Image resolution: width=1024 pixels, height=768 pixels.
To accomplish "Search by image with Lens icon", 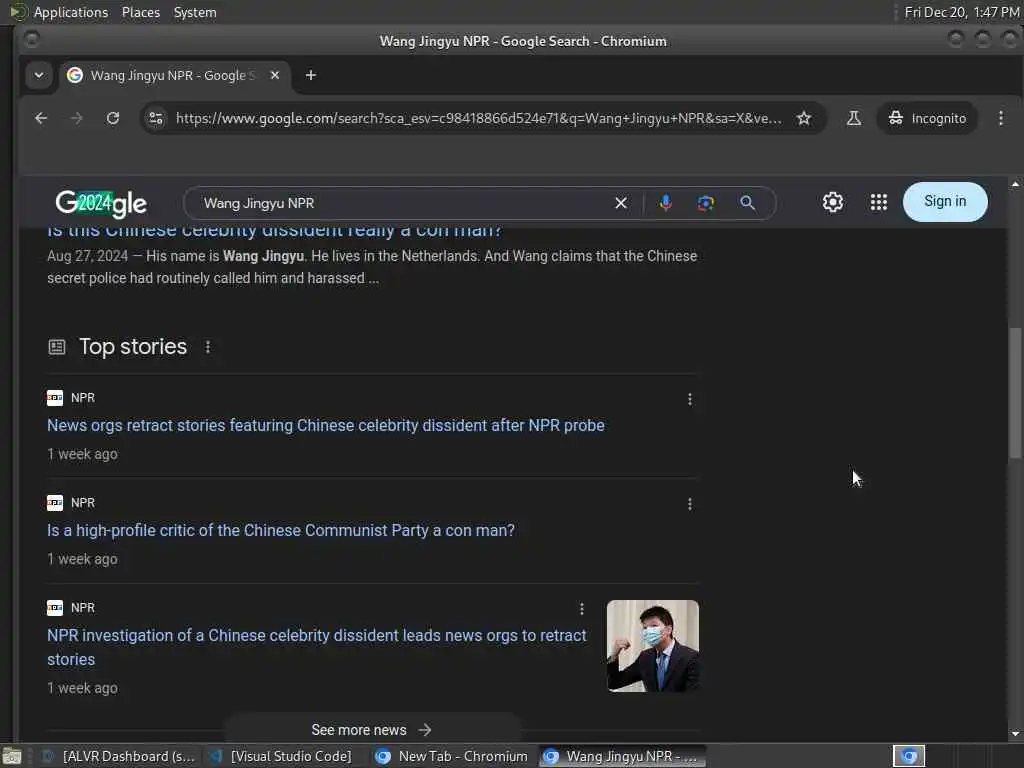I will pos(705,203).
